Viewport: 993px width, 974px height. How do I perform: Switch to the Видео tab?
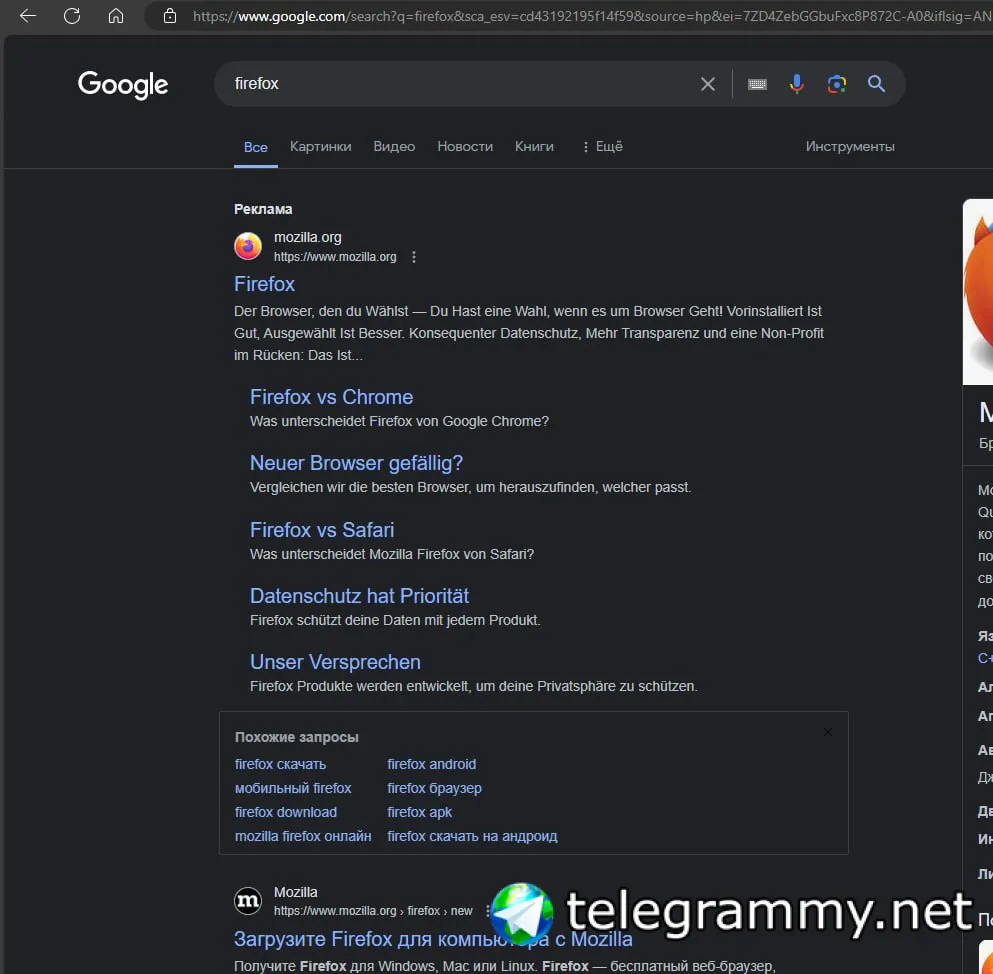[x=394, y=146]
